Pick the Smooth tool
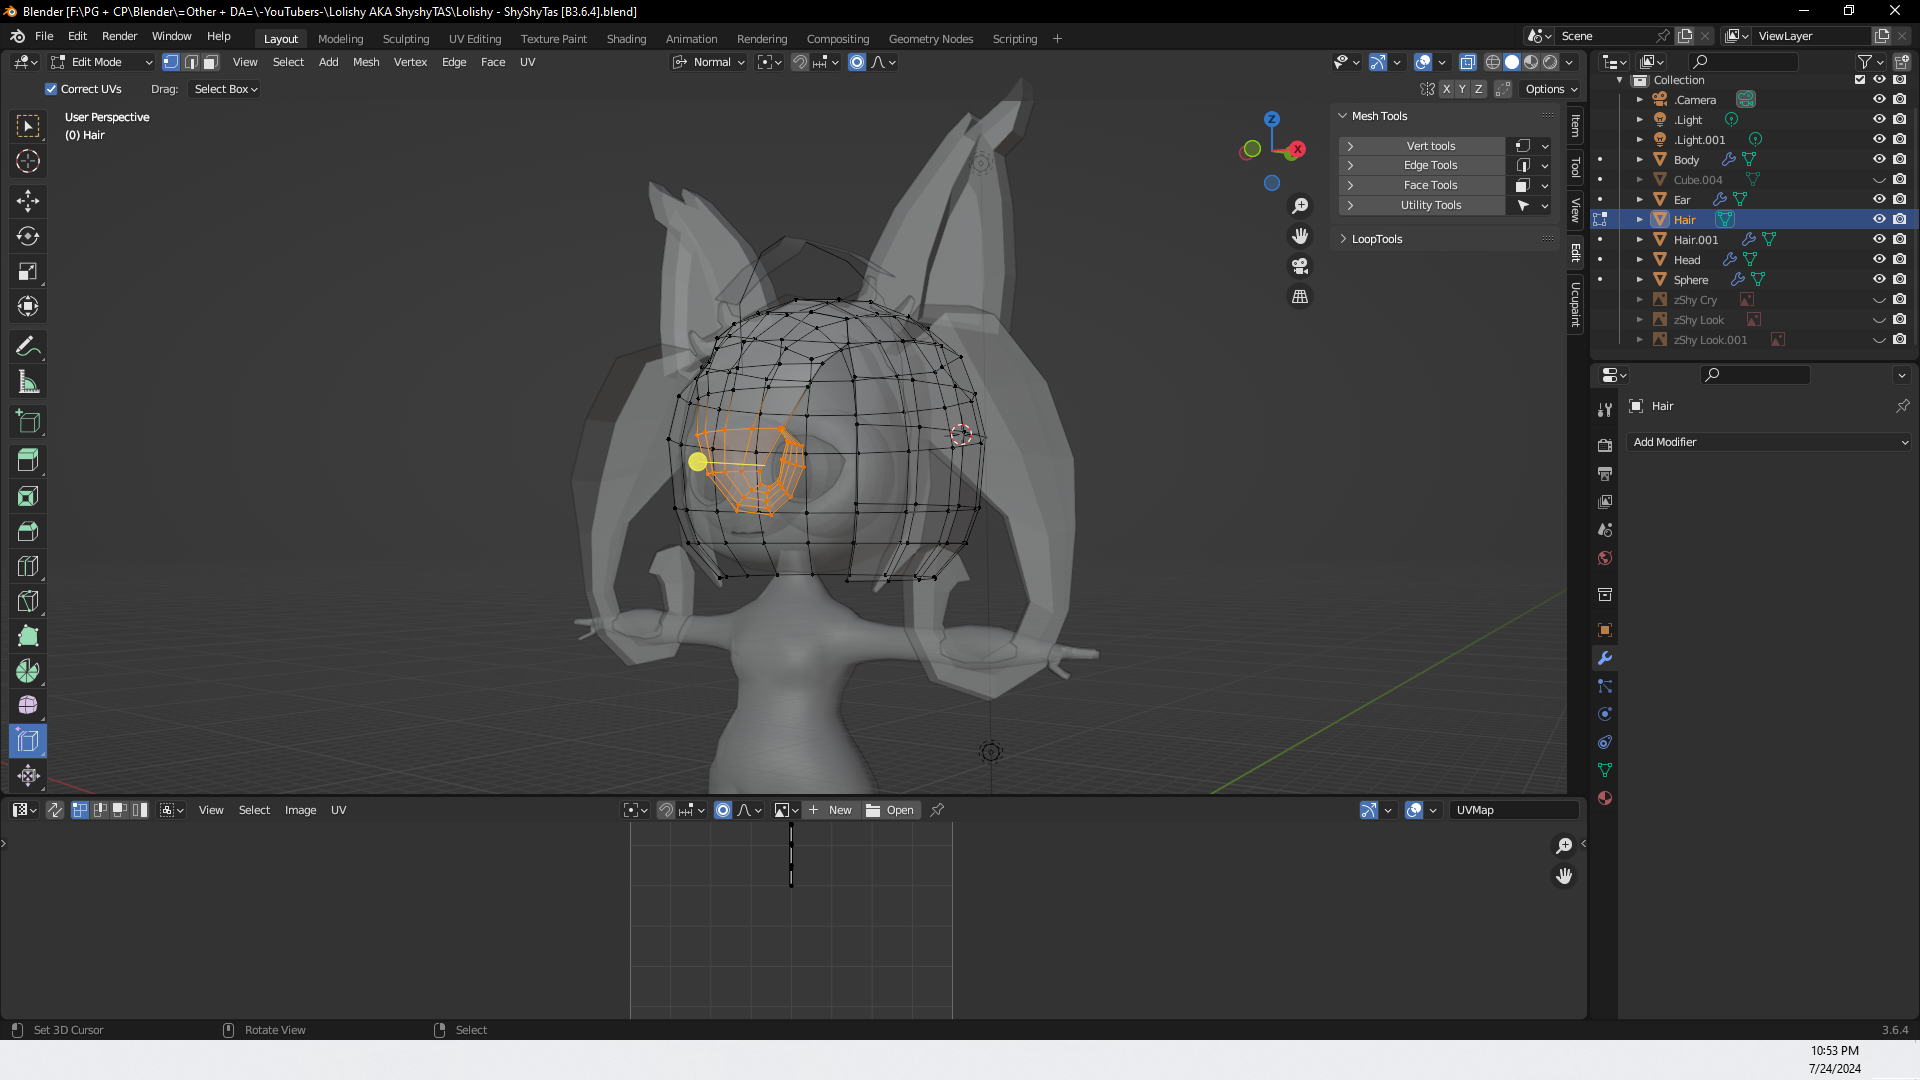Image resolution: width=1920 pixels, height=1080 pixels. 28,706
